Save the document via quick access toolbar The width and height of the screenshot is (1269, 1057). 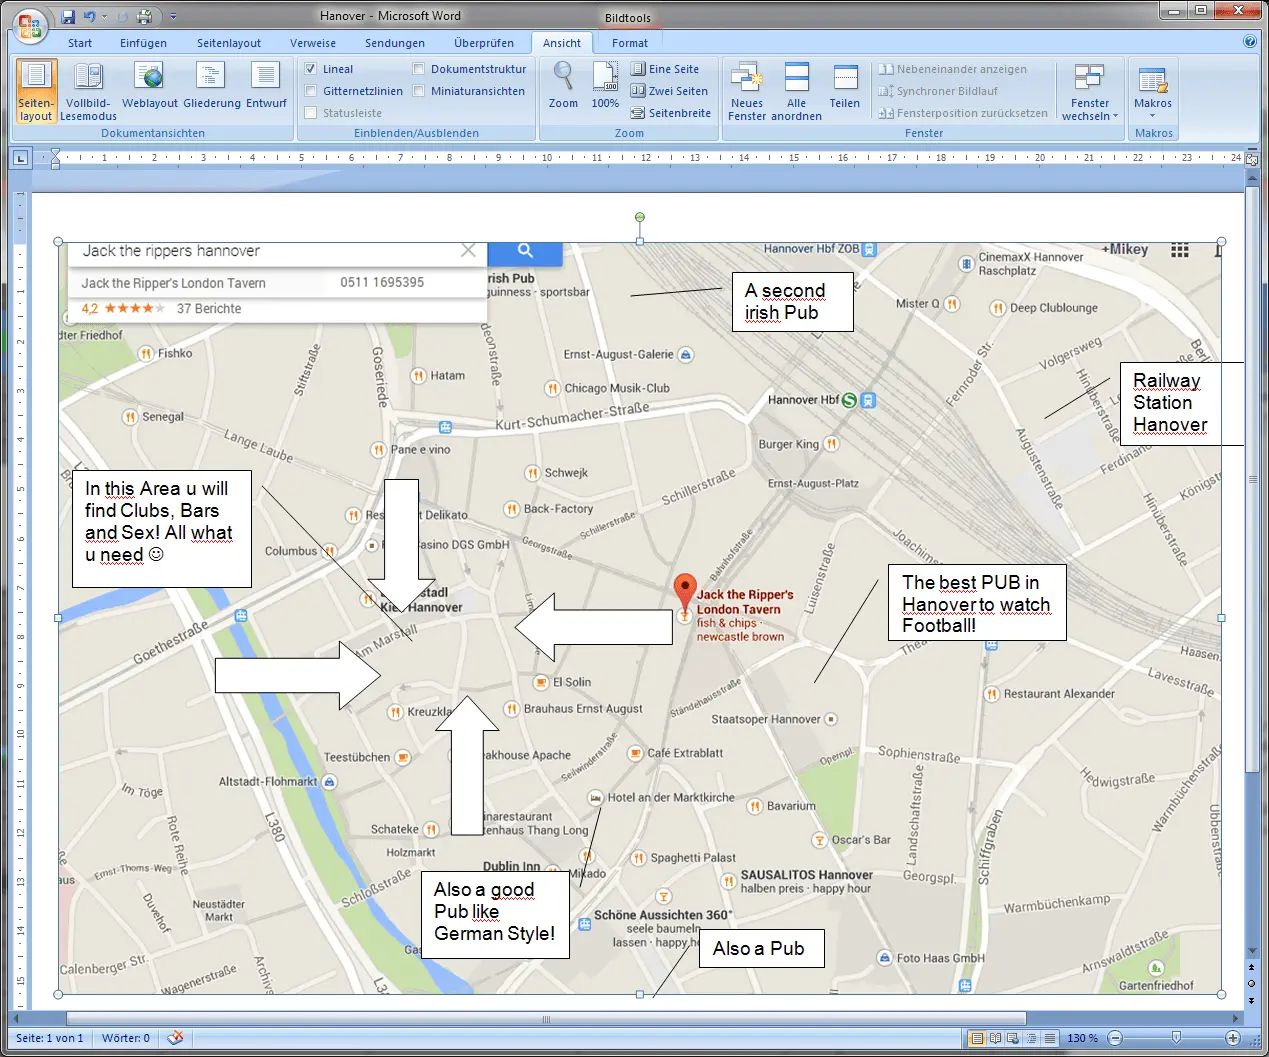point(68,17)
